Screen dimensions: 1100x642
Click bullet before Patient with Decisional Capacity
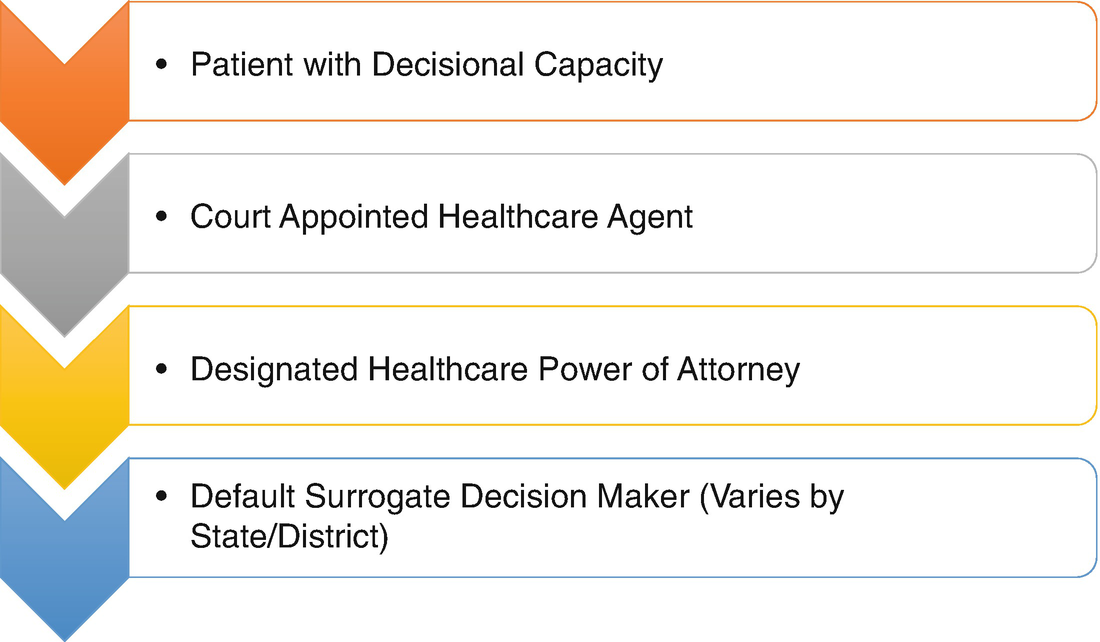[162, 65]
